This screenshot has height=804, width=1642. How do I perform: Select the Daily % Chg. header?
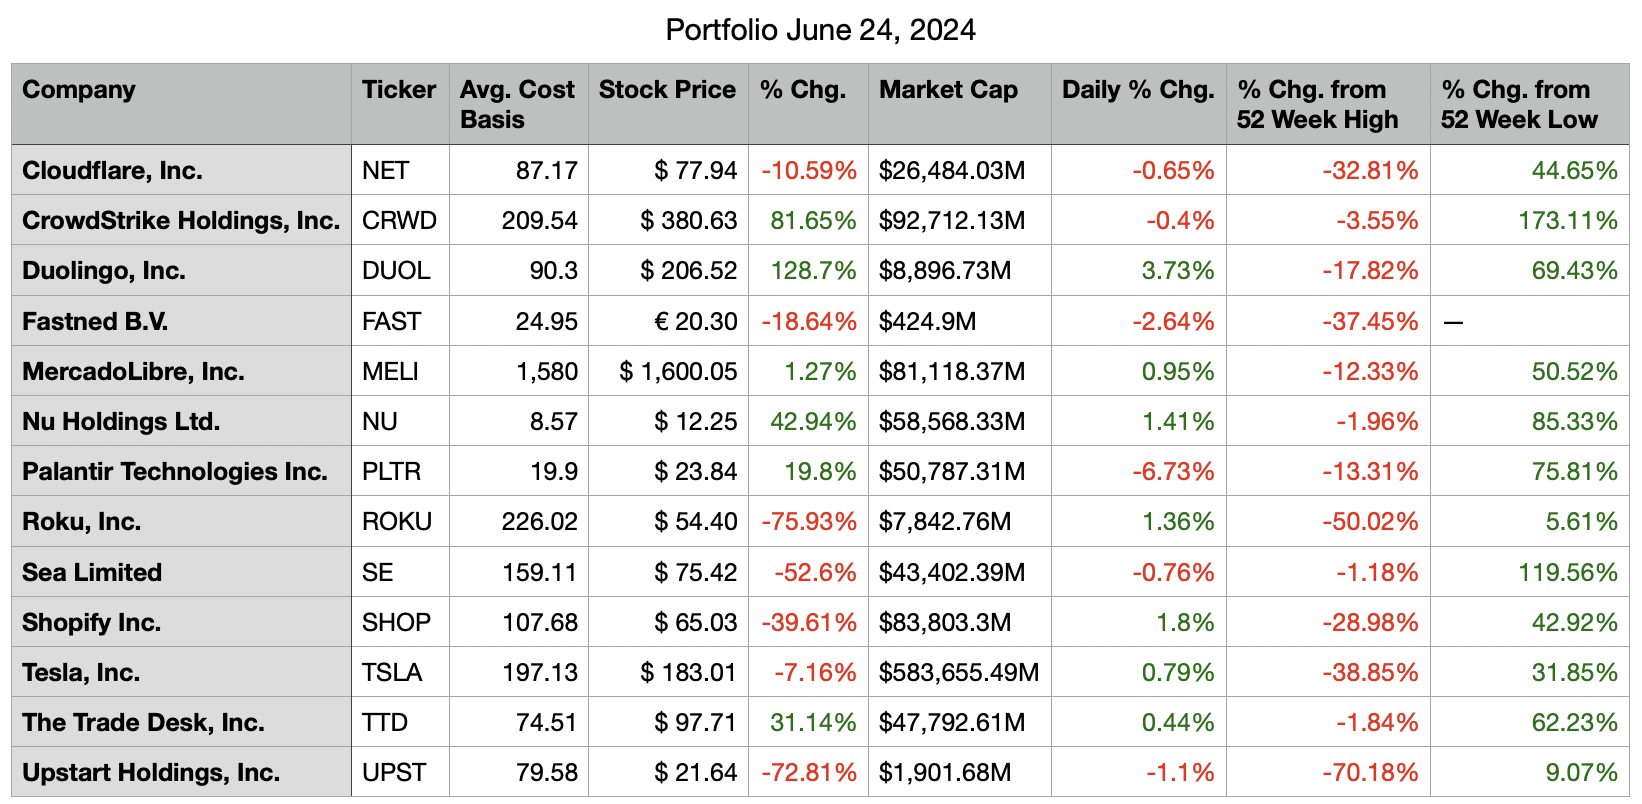[x=1137, y=90]
